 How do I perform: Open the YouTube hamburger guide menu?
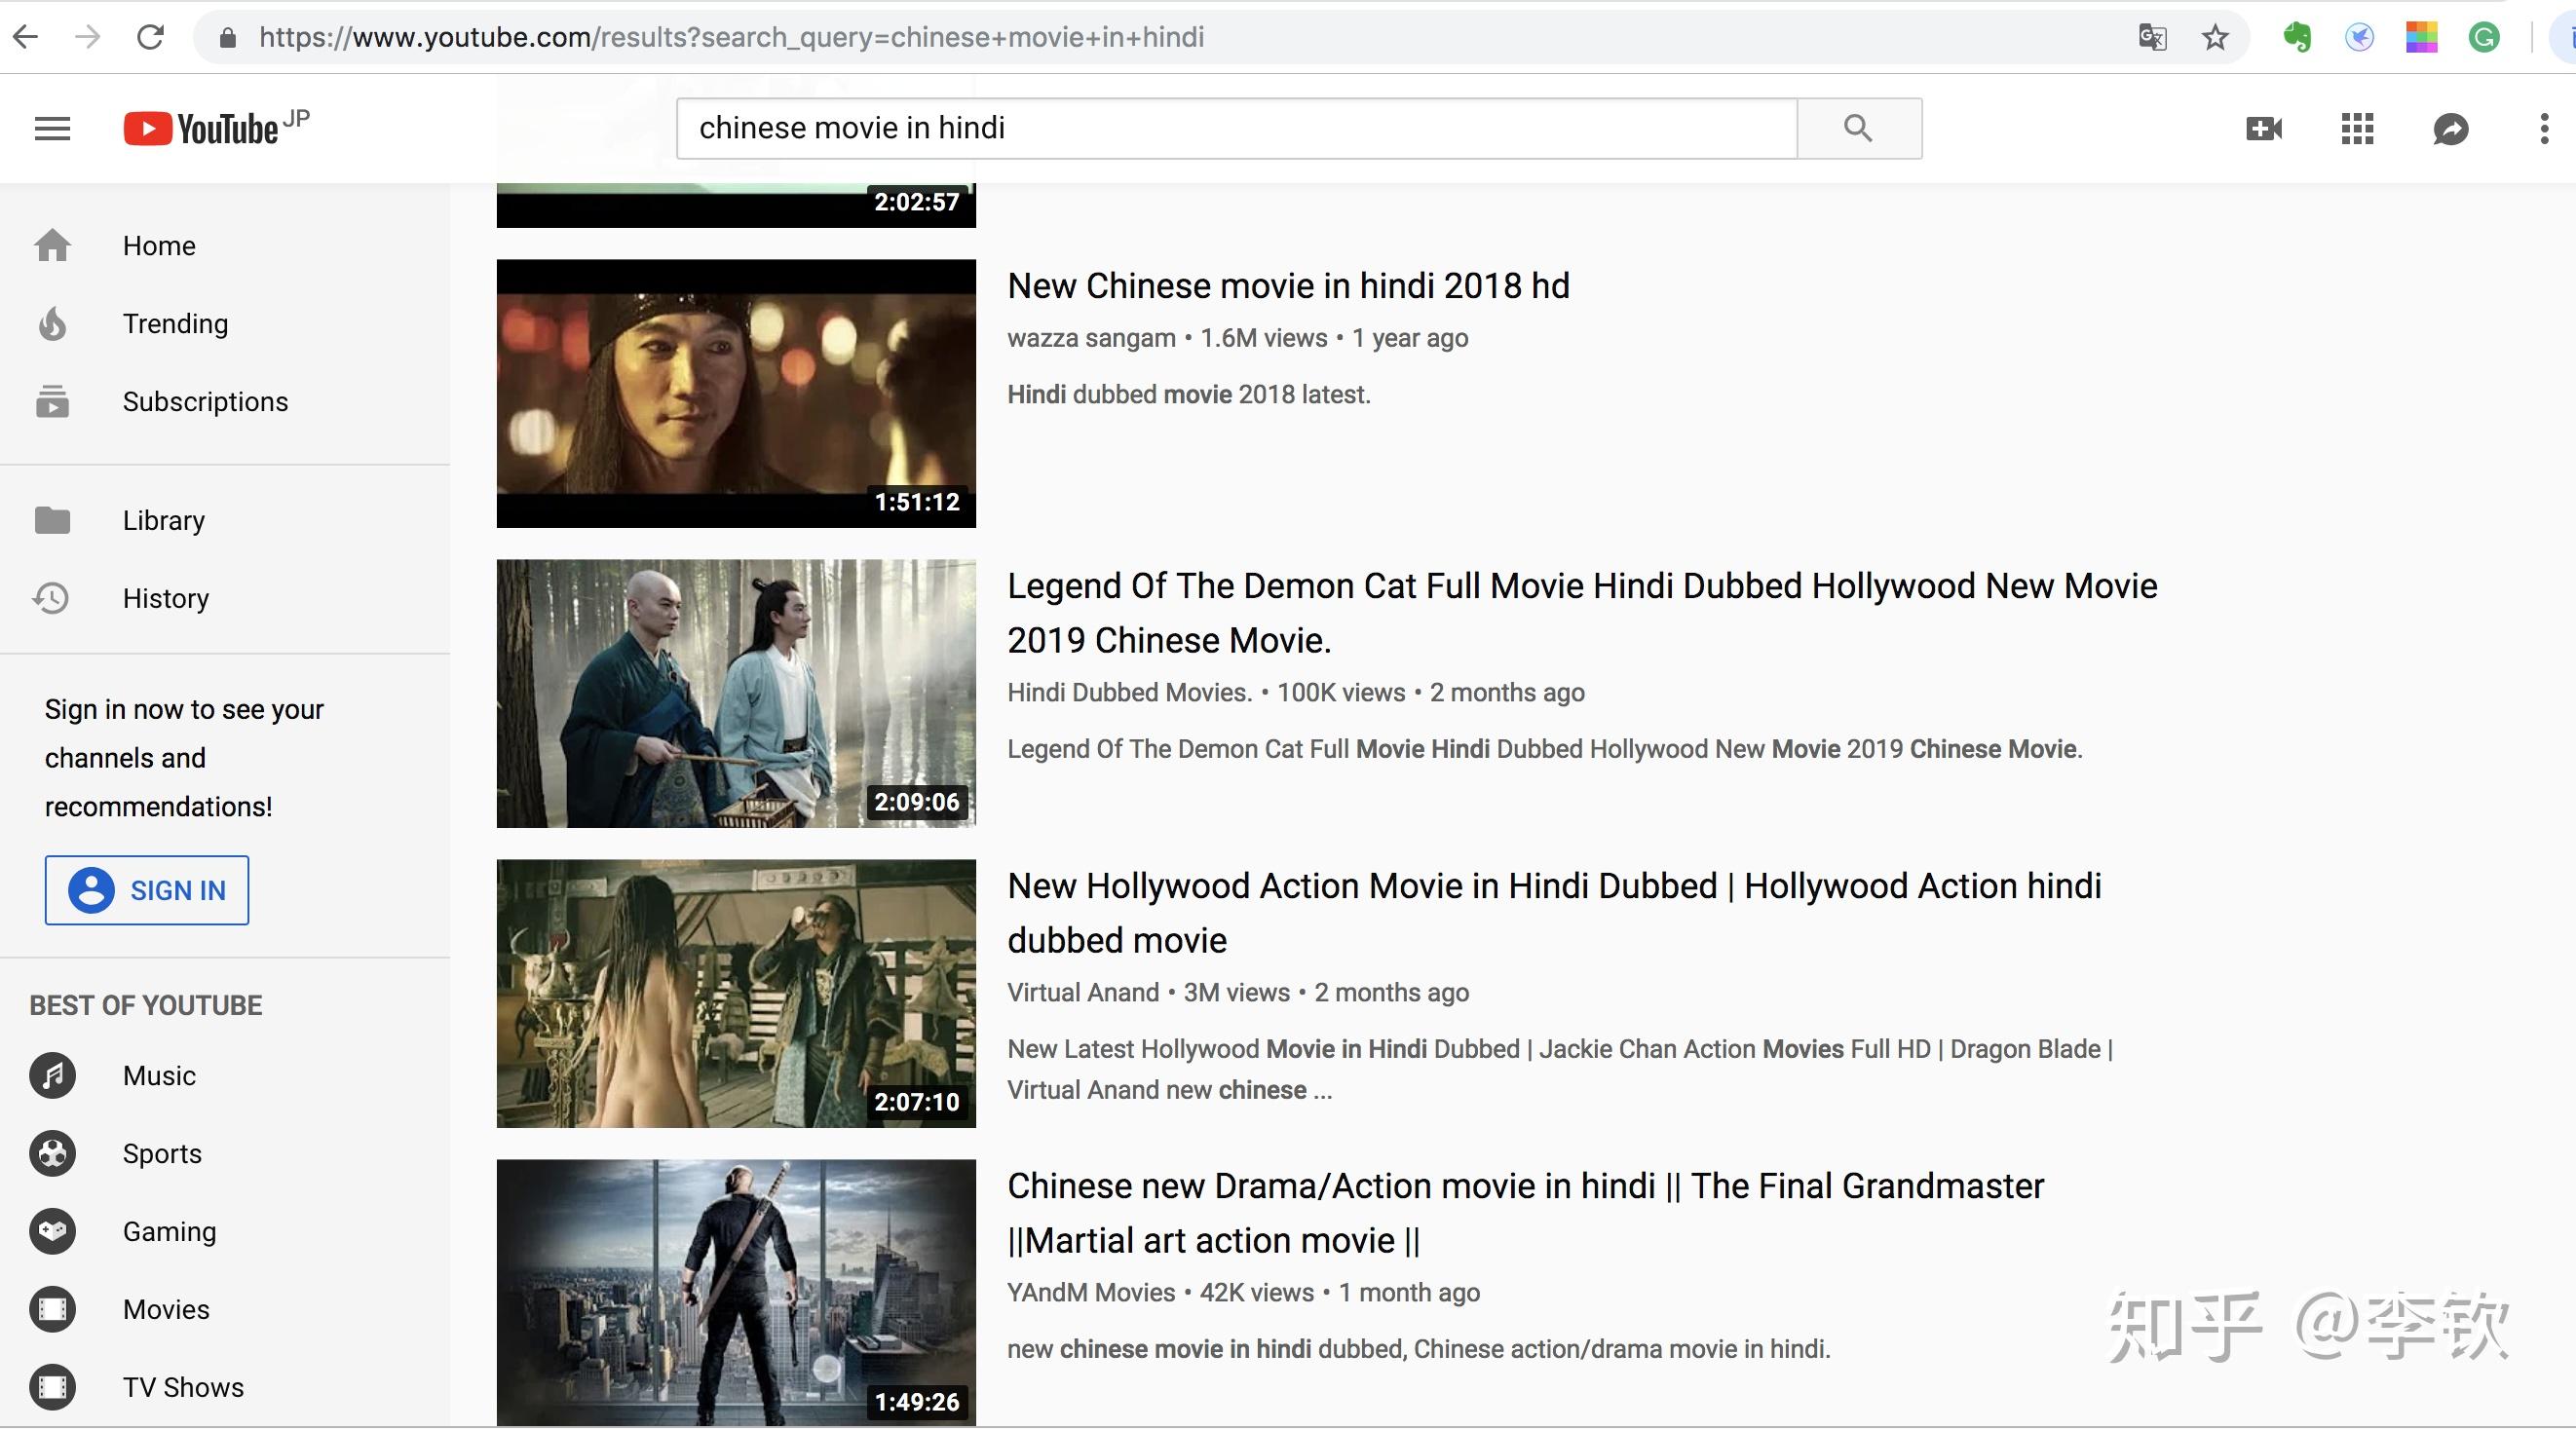tap(52, 128)
